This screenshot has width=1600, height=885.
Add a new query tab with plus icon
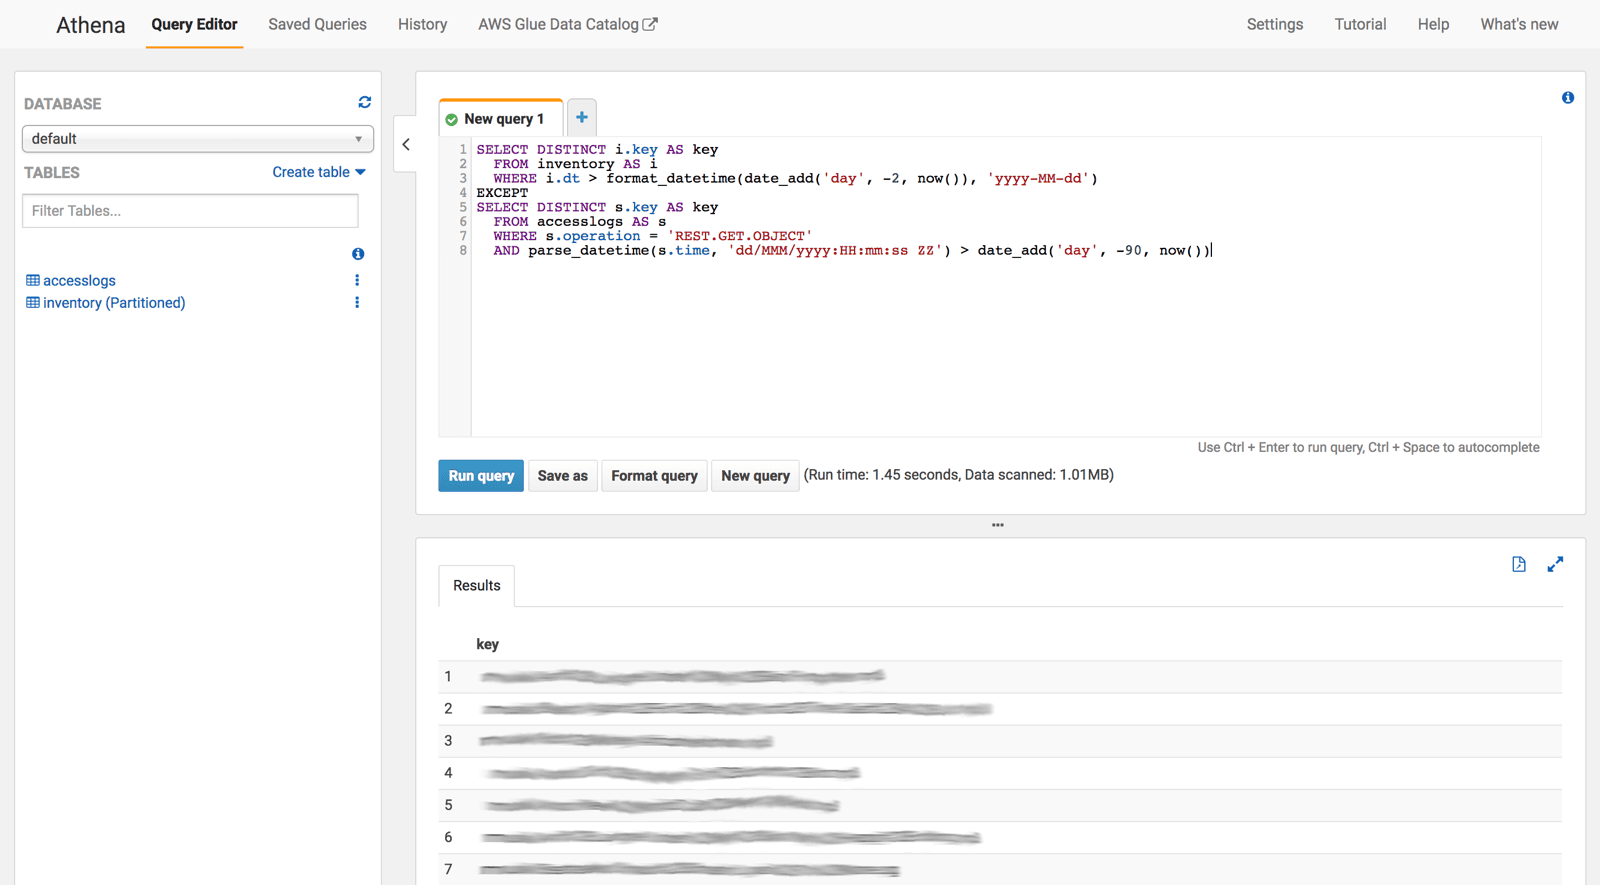click(x=582, y=118)
